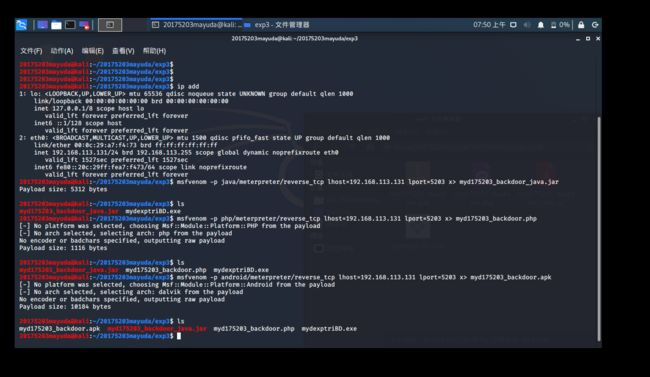Switch to the 20175203mayuda@kali terminal taskbar button
Screen dimensions: 650x377
point(197,25)
